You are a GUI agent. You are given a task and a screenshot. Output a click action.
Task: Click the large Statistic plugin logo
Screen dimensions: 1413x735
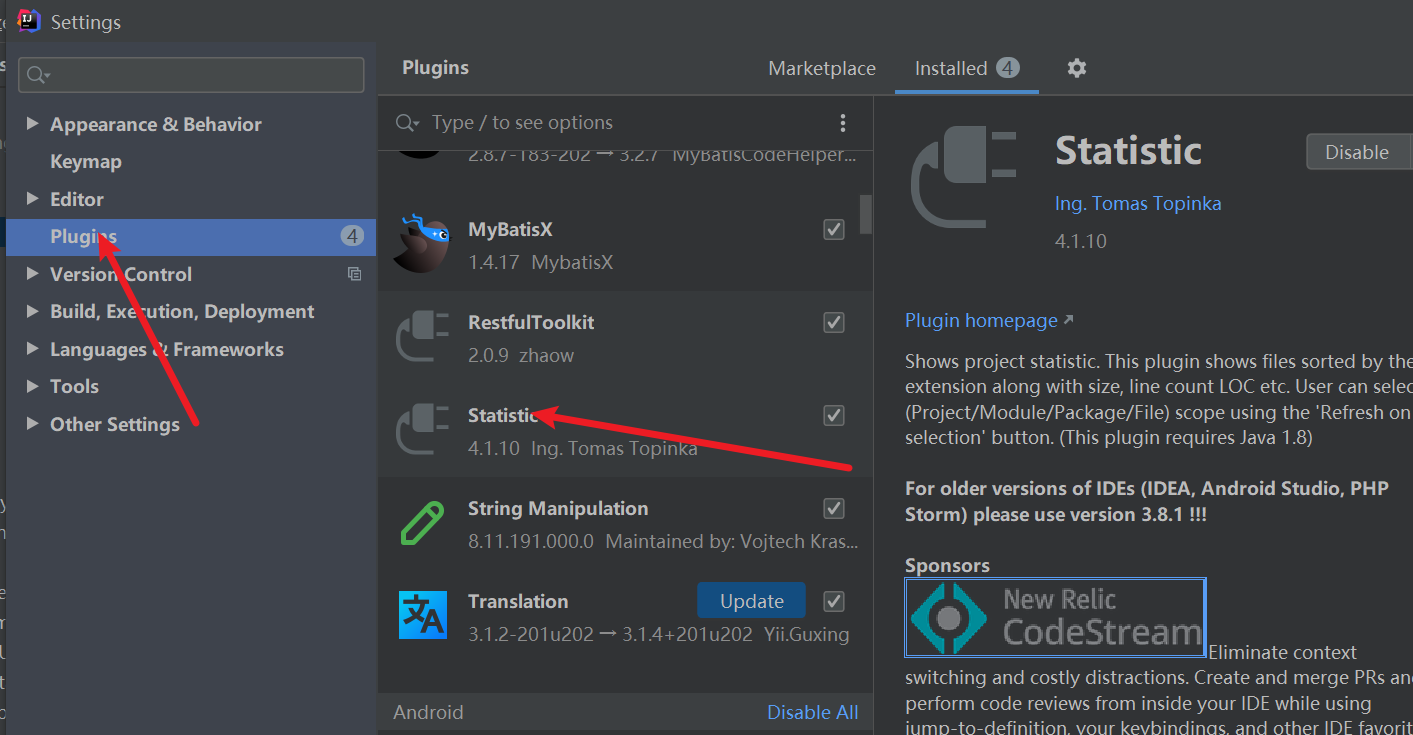(963, 177)
